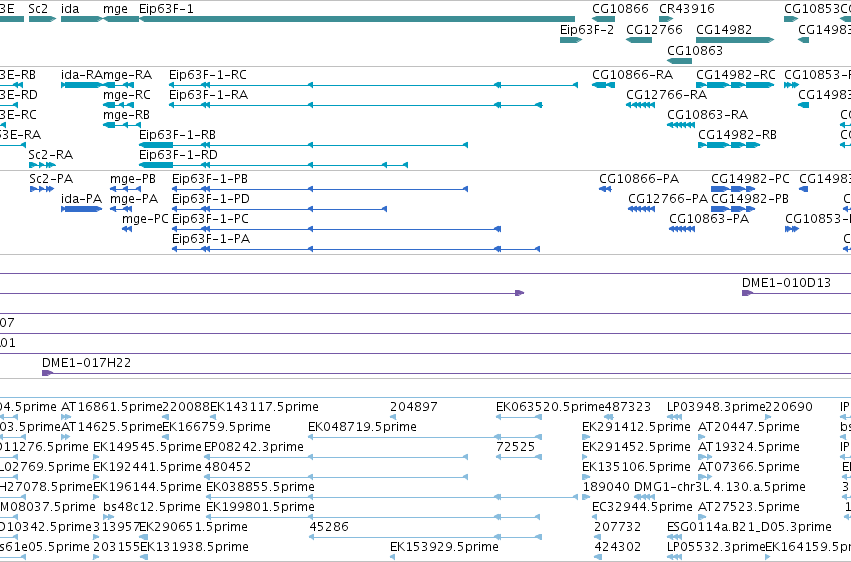
Task: Open the Eip63F-1-PB protein label
Action: pyautogui.click(x=209, y=179)
